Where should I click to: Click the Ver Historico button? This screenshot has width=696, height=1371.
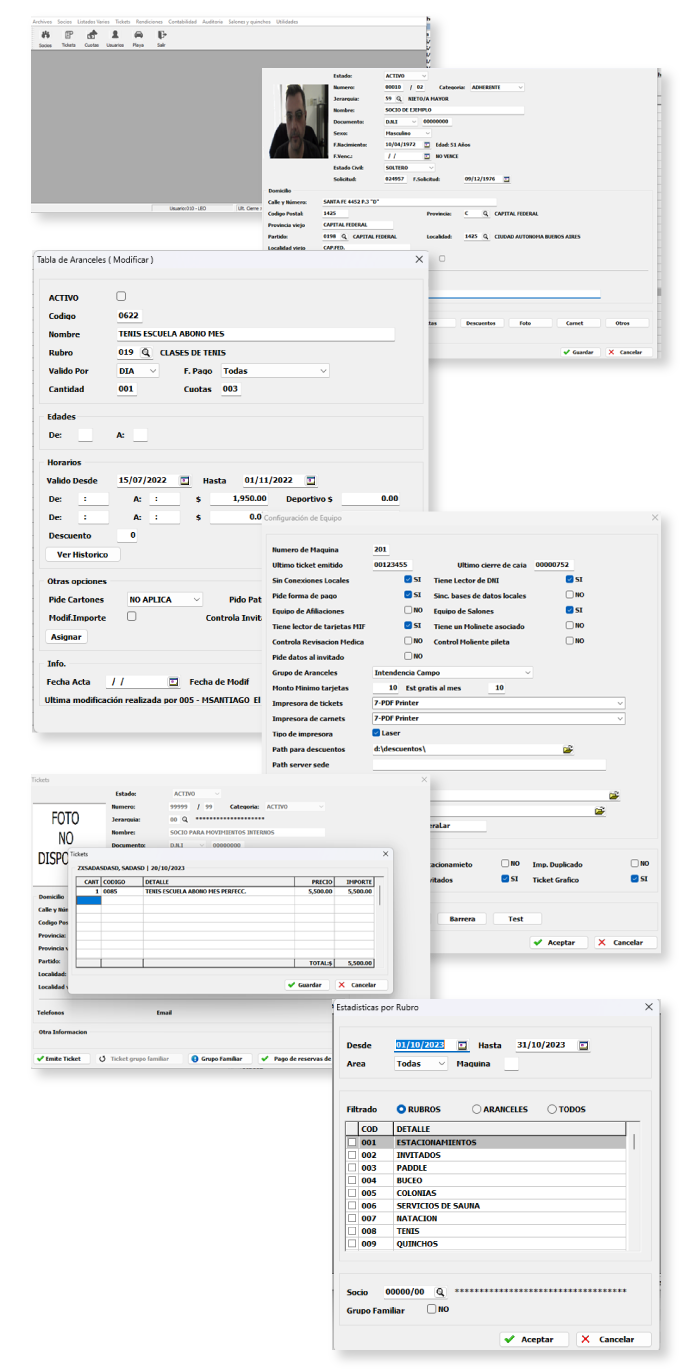click(83, 554)
